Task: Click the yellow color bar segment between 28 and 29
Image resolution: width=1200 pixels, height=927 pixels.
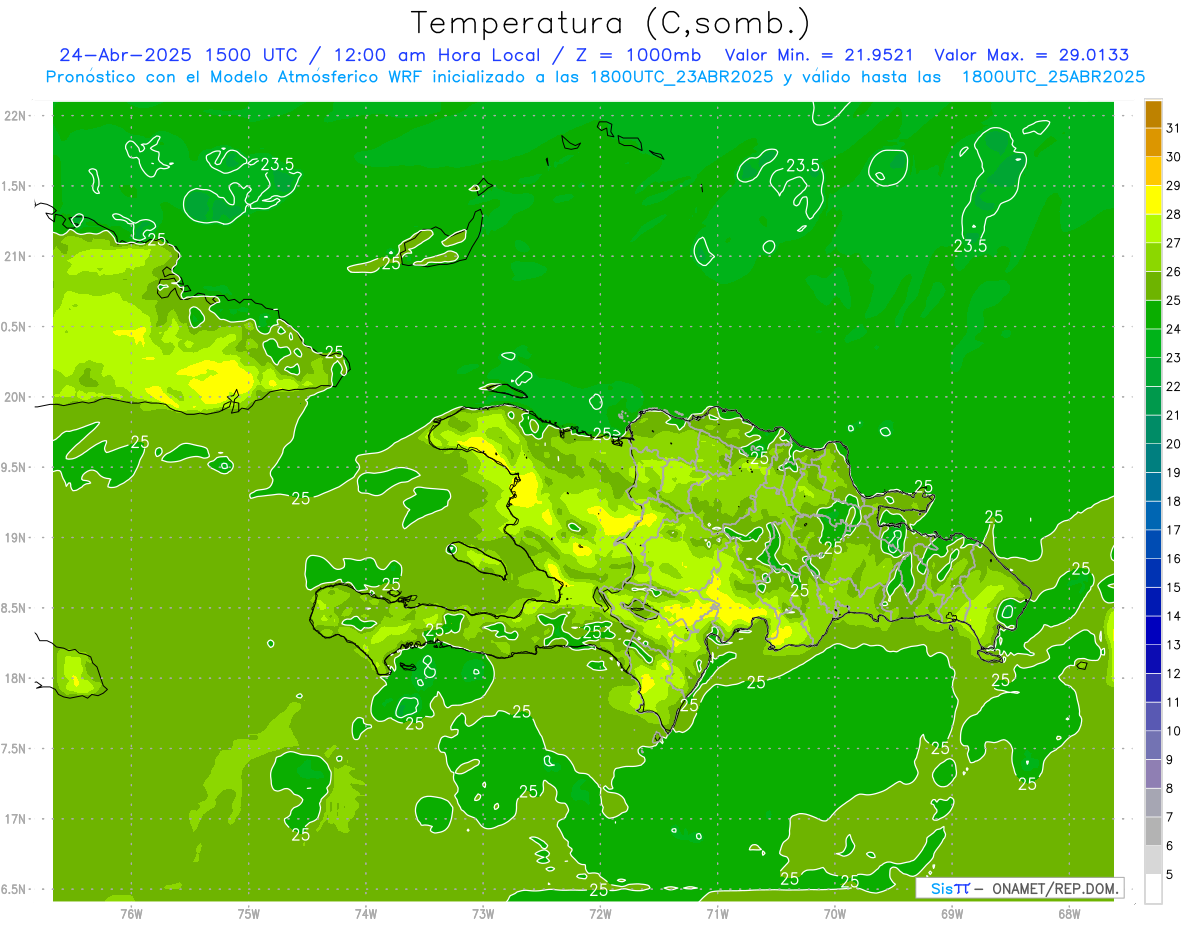Action: (1153, 200)
